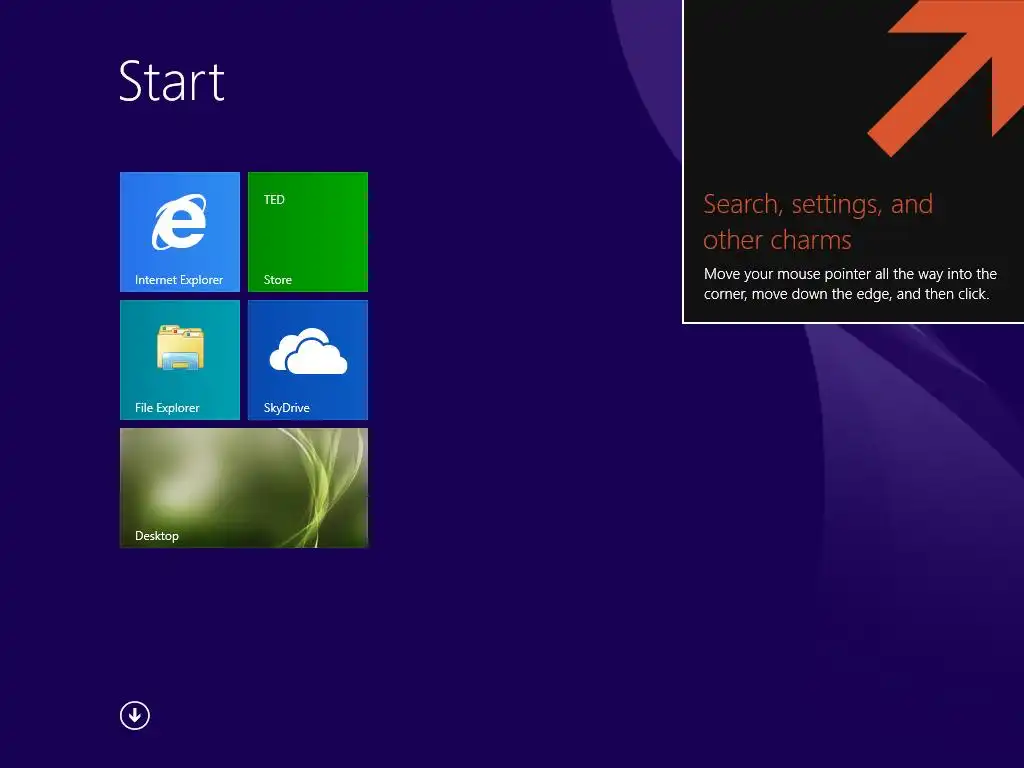The image size is (1024, 768).
Task: Open the Desktop tile
Action: point(244,488)
